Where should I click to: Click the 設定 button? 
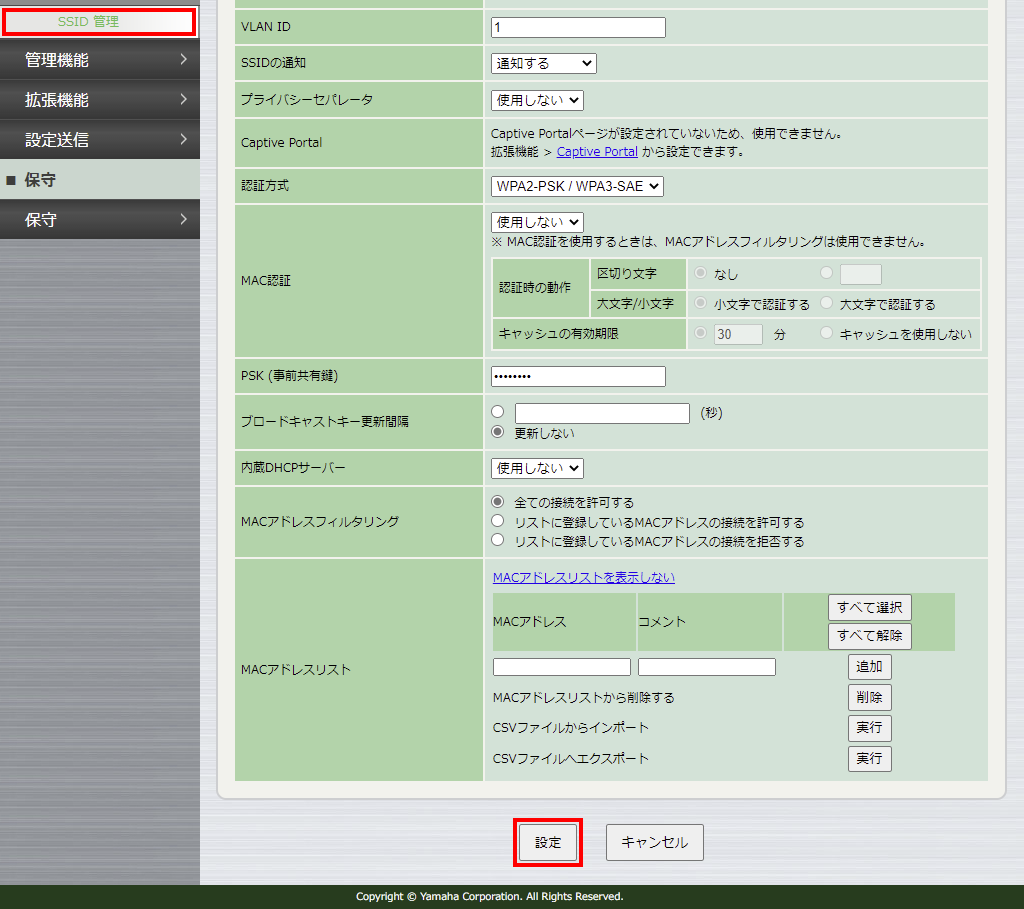pos(548,842)
